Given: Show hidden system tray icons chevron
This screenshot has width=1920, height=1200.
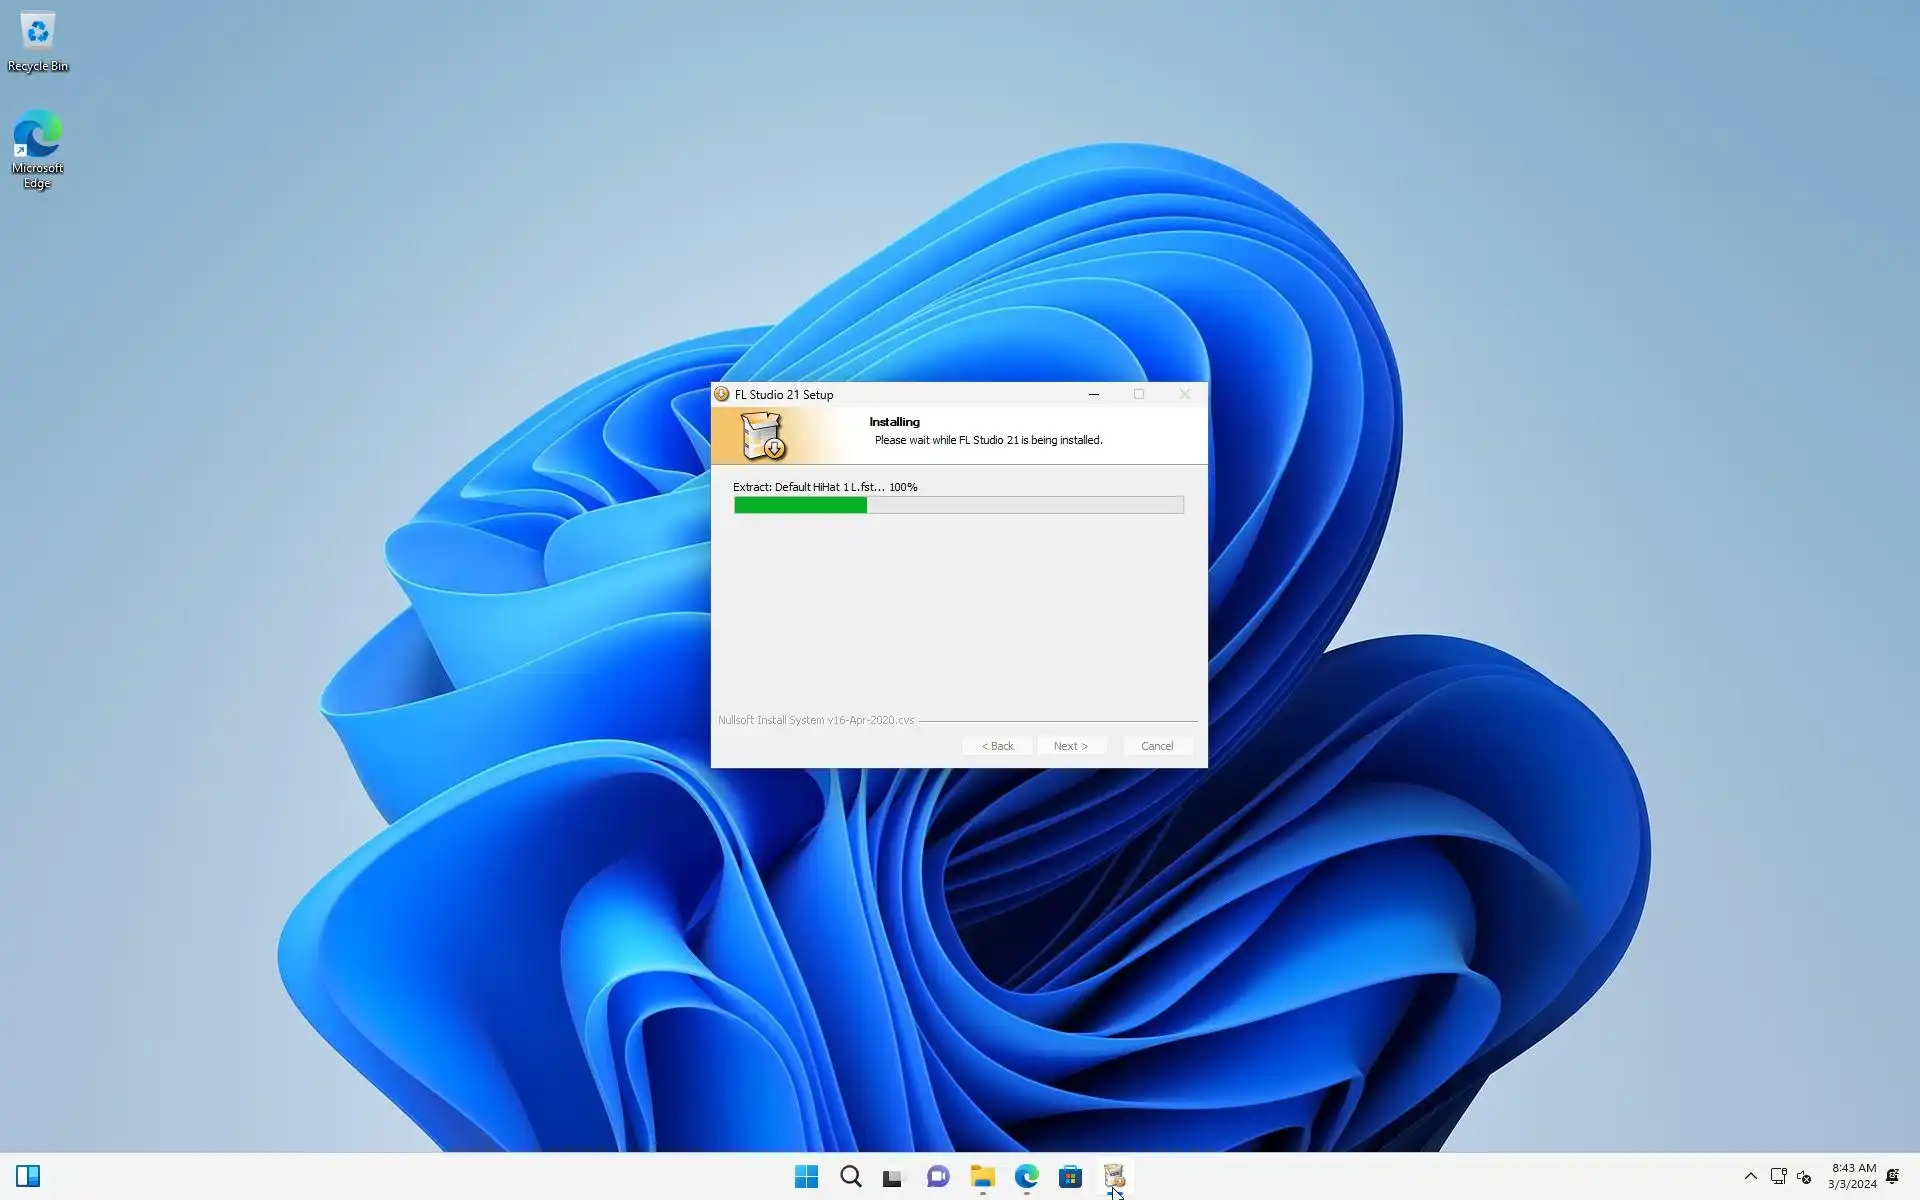Looking at the screenshot, I should (x=1750, y=1176).
